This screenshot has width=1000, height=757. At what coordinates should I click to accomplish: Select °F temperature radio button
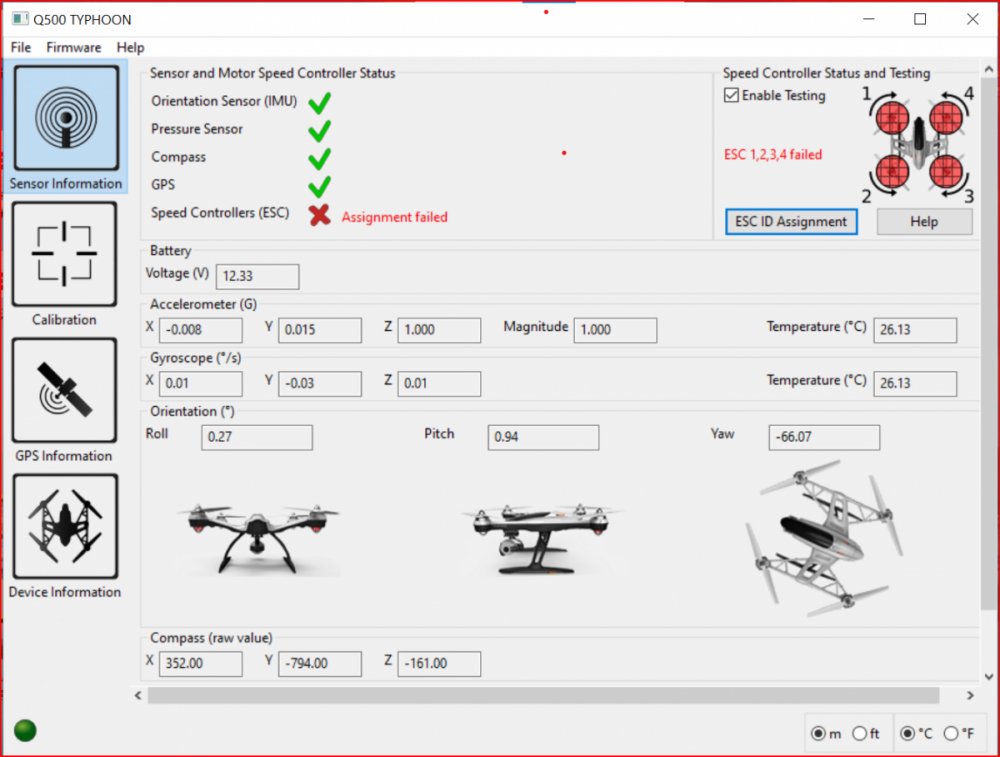(x=951, y=733)
